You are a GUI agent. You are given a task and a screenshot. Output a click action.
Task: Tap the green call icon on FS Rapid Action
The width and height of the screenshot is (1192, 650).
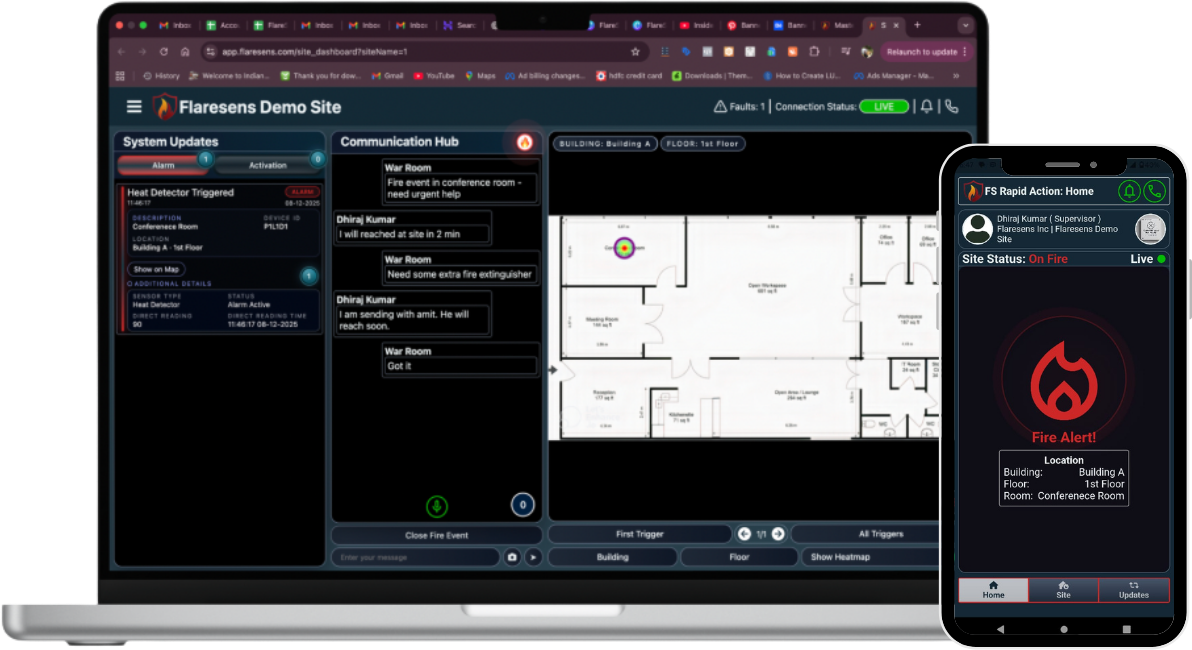click(x=1156, y=190)
